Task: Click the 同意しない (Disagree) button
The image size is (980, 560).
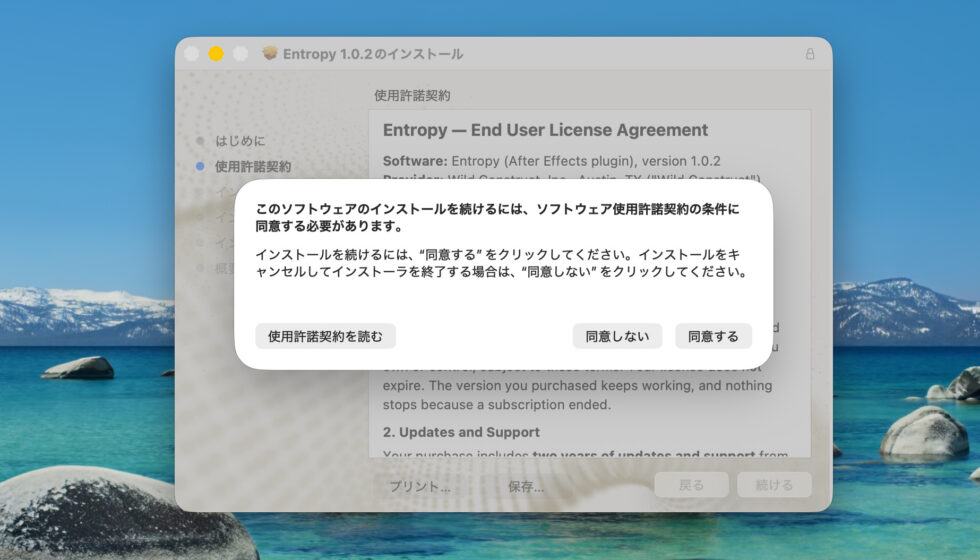Action: [x=617, y=336]
